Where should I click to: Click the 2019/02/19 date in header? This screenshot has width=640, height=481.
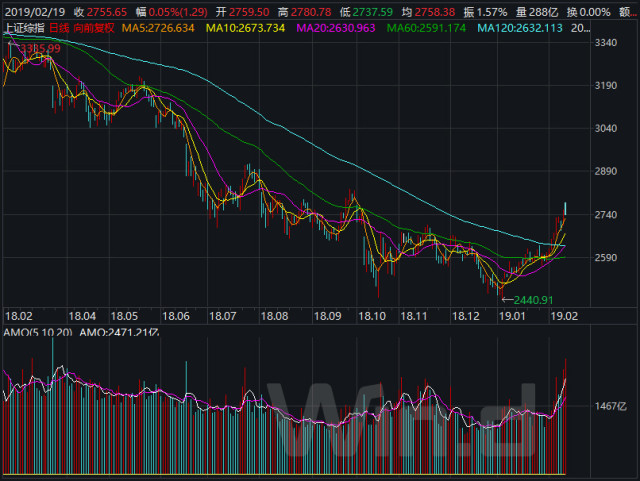tap(32, 10)
